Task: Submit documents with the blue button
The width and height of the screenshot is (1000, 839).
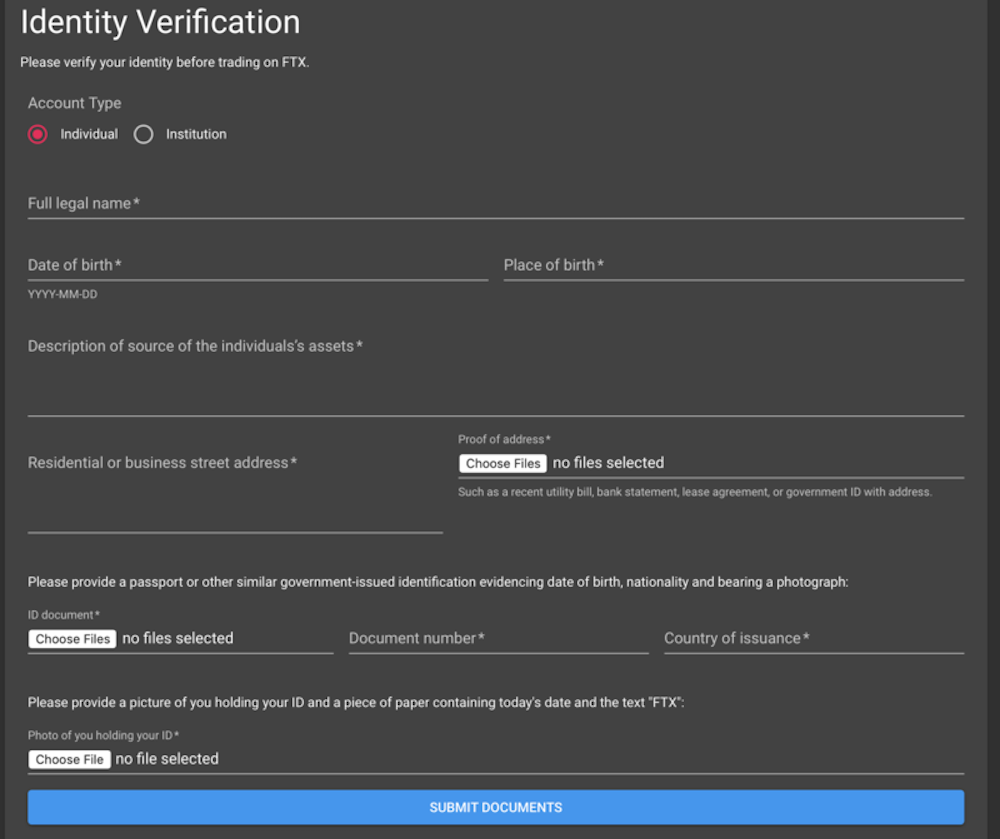Action: 496,807
